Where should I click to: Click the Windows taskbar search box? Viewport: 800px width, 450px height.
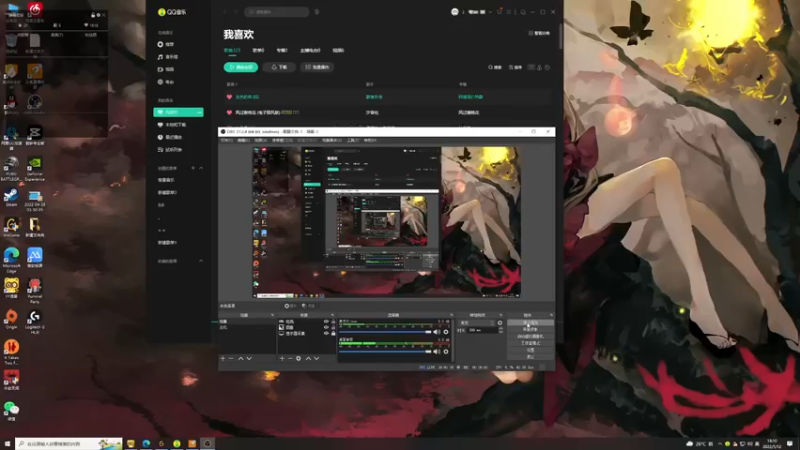[x=68, y=444]
